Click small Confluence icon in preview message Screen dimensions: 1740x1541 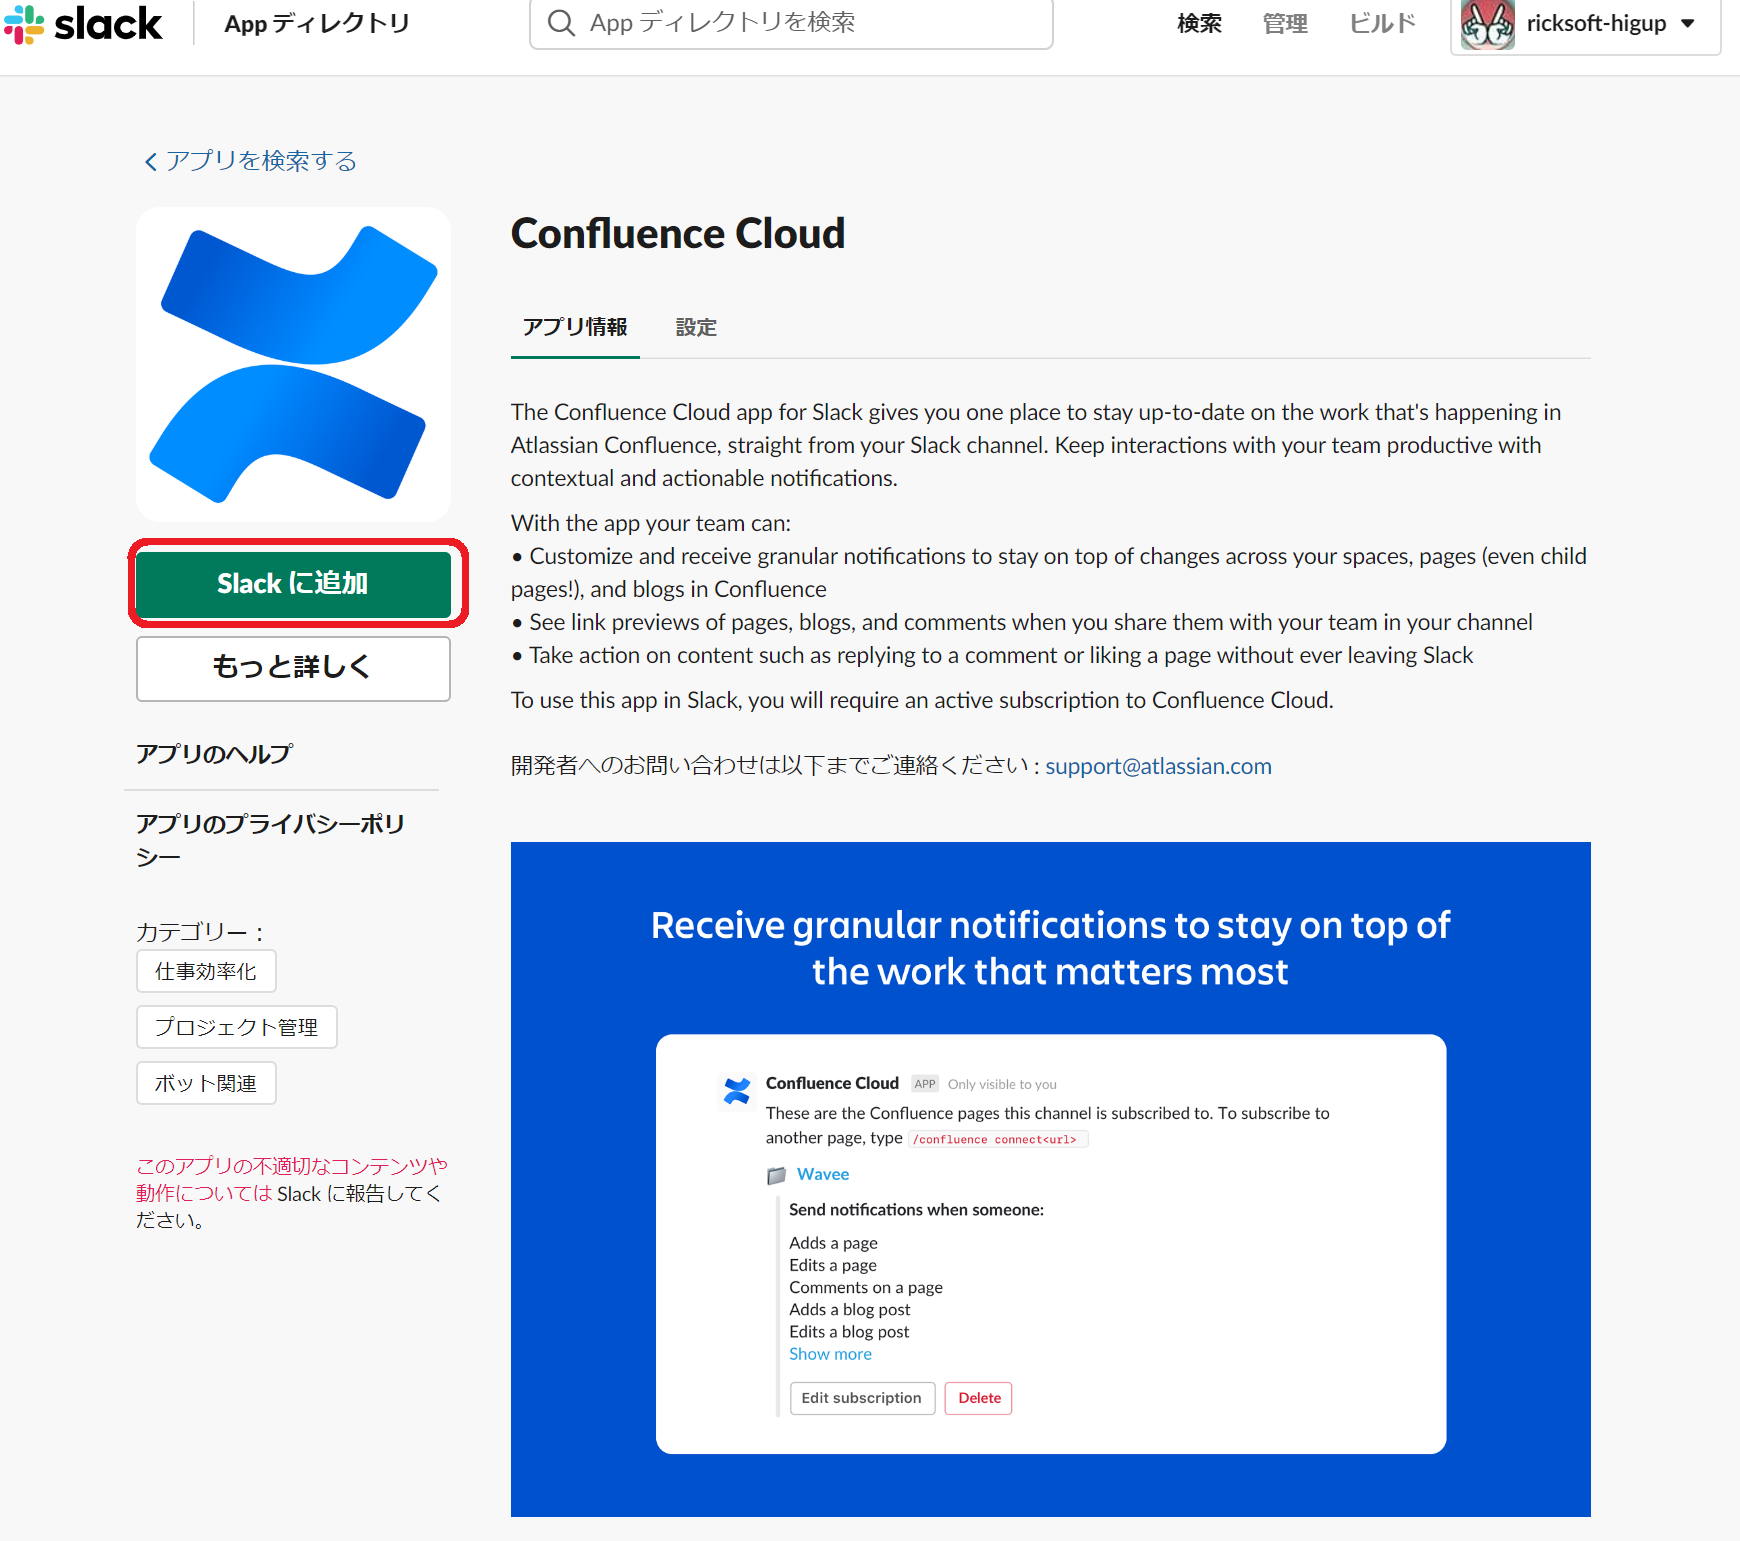coord(737,1091)
